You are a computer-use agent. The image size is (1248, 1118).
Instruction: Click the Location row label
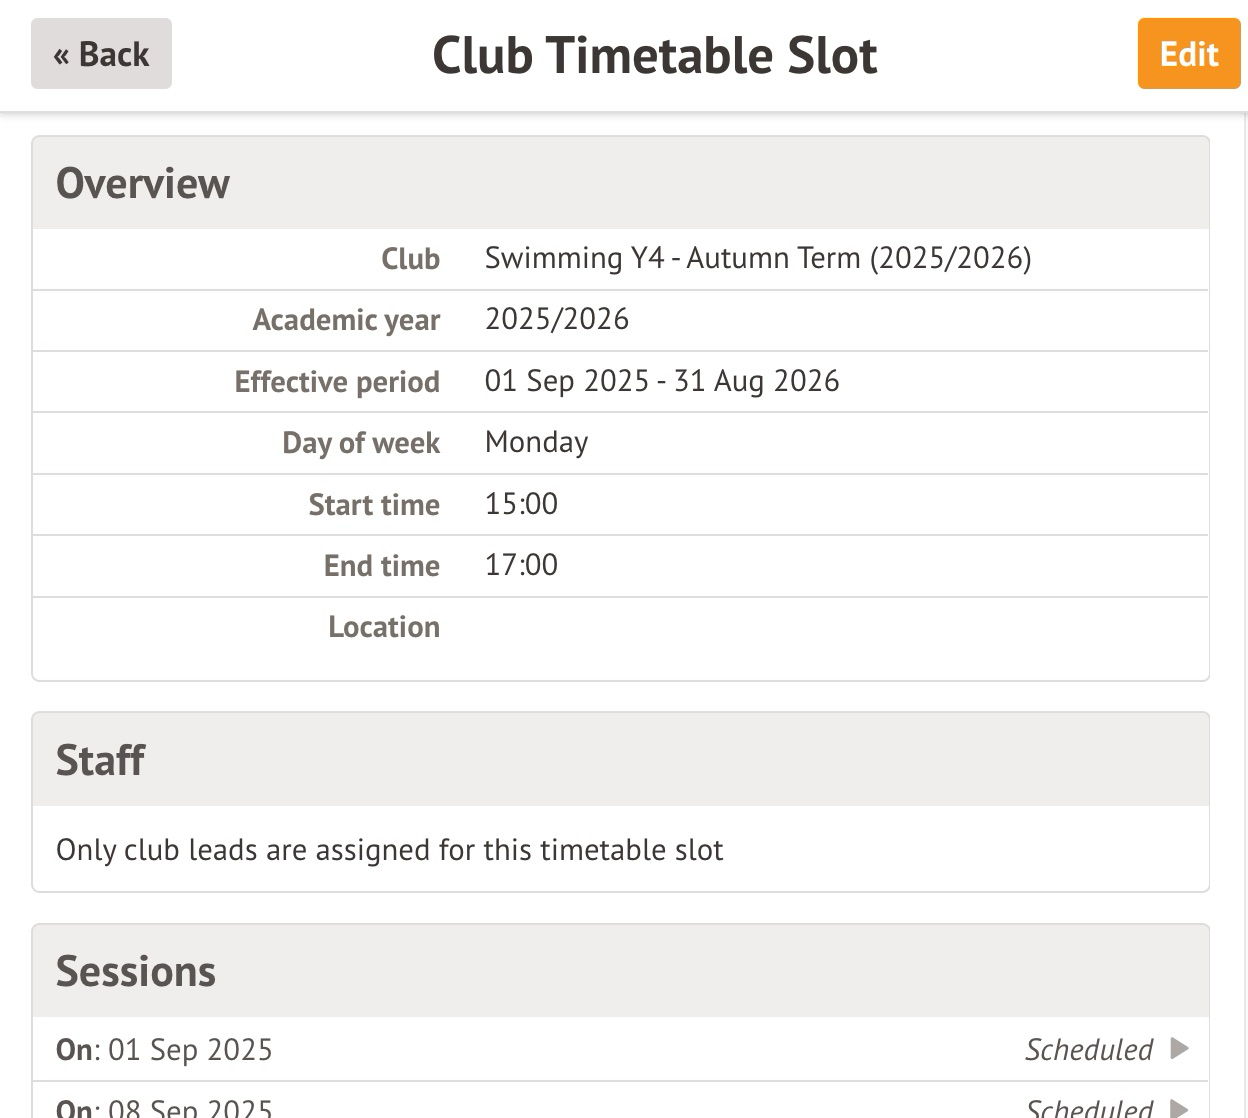pyautogui.click(x=384, y=627)
